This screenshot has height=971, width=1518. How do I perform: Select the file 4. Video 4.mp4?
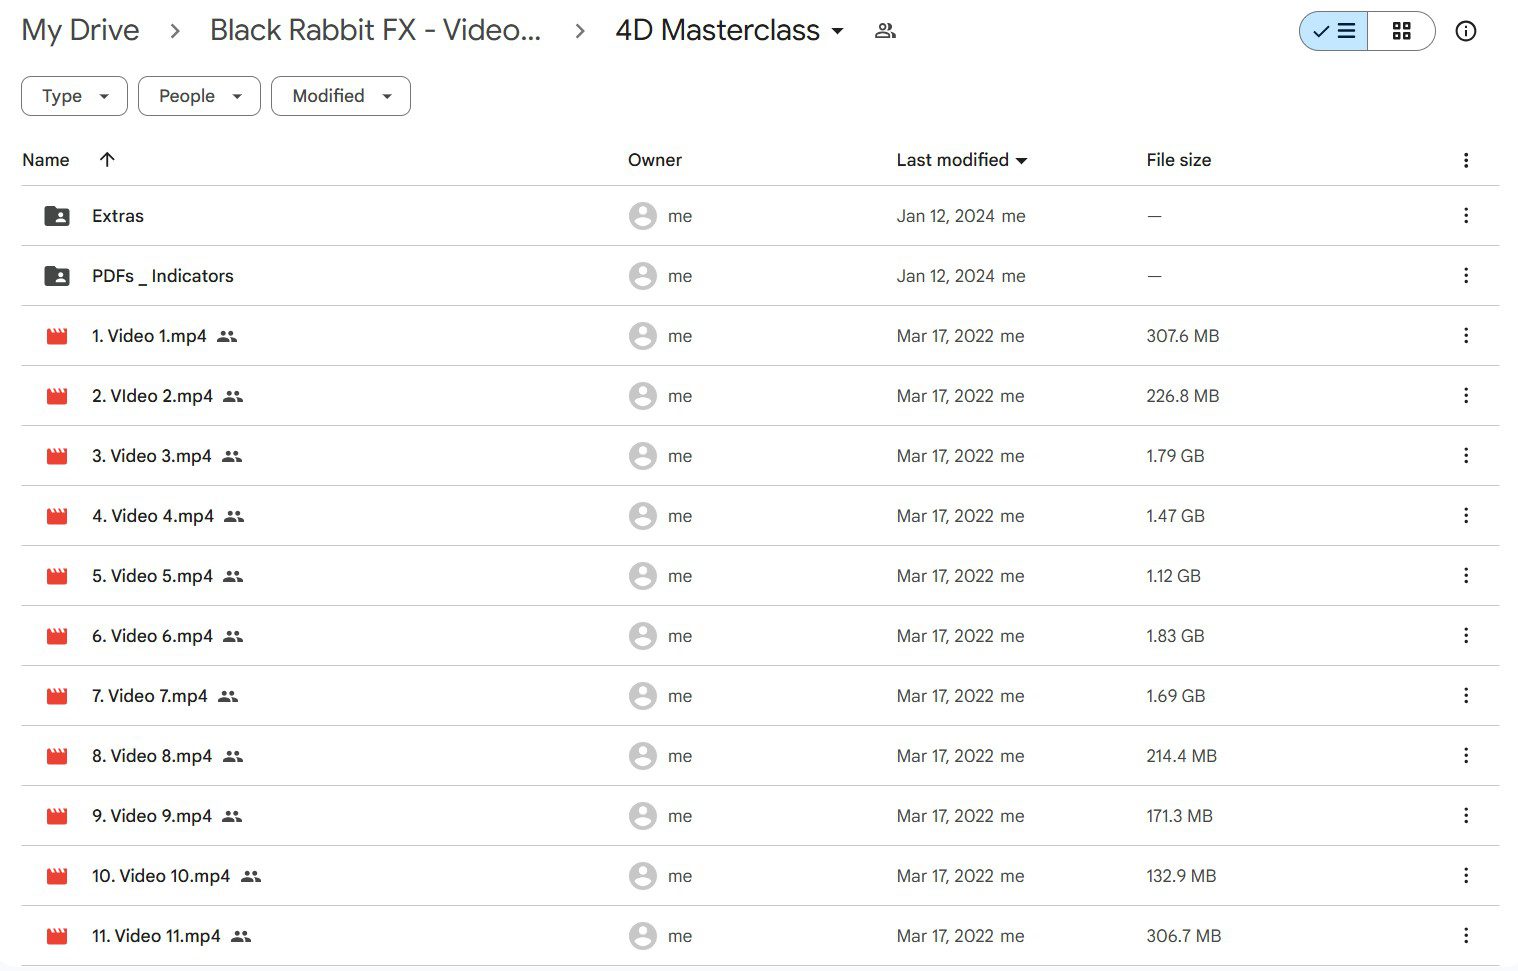[x=153, y=516]
